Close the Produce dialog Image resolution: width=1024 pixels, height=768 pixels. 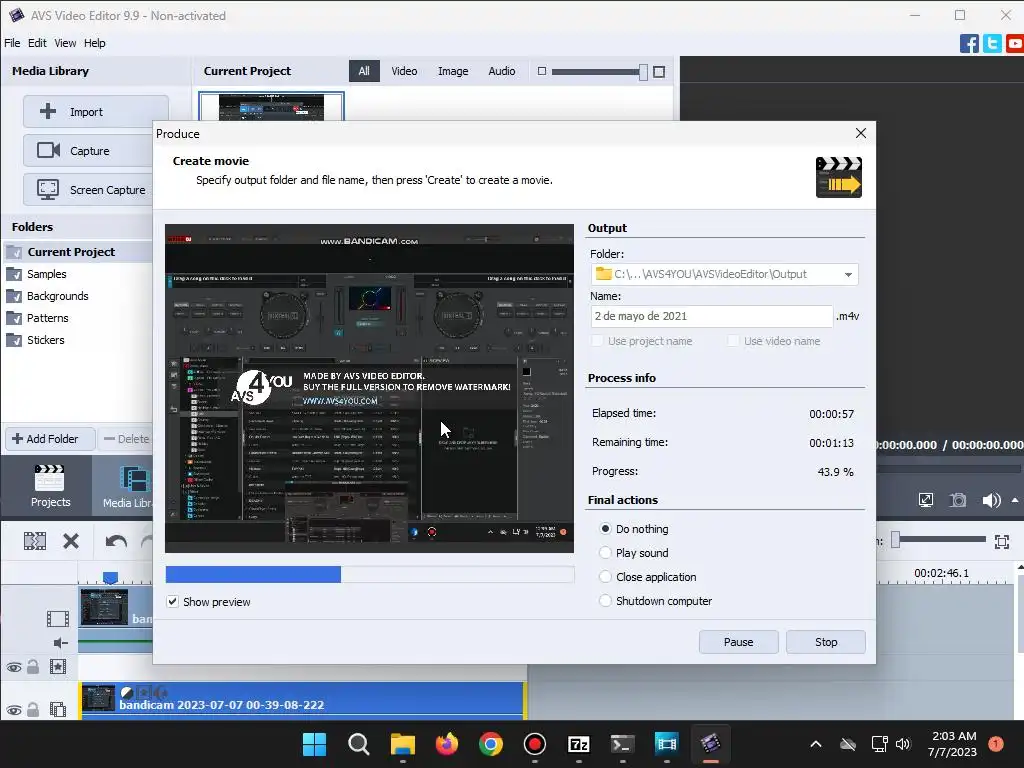(861, 133)
